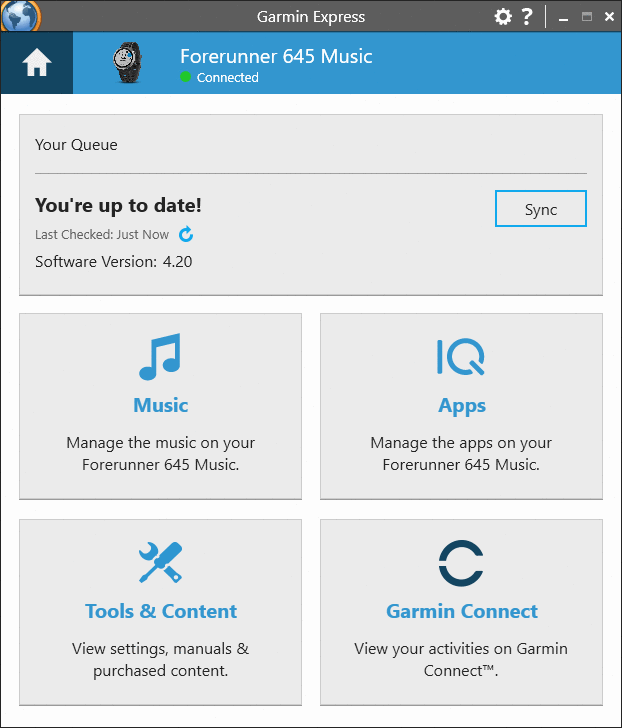Go to the Home screen icon
Image resolution: width=622 pixels, height=728 pixels.
point(36,63)
